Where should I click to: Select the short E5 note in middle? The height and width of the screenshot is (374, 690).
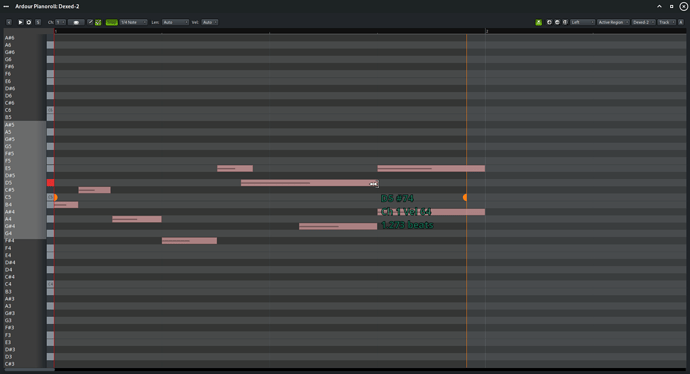(x=235, y=169)
